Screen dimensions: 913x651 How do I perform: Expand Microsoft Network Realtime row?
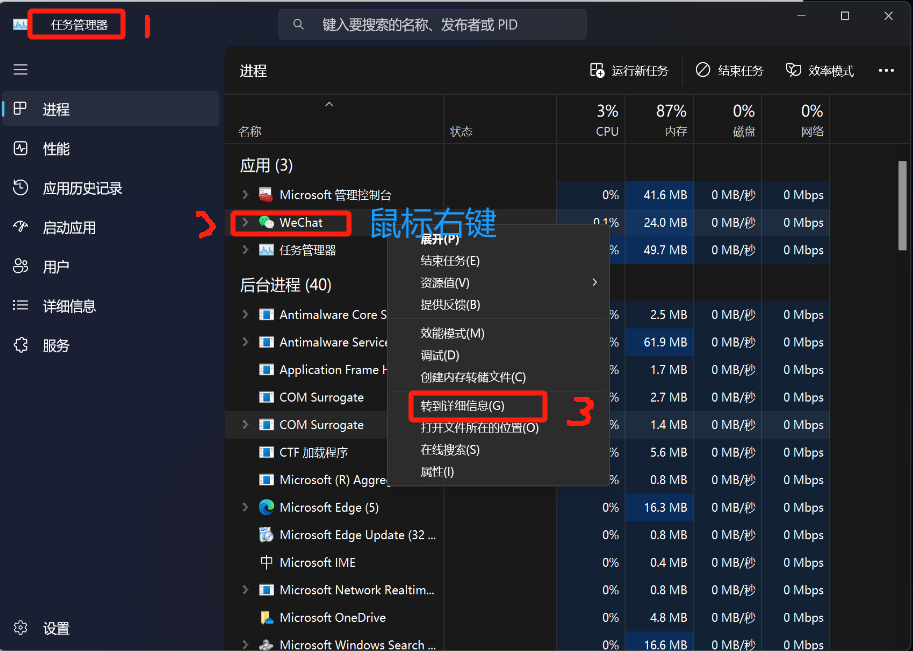245,590
